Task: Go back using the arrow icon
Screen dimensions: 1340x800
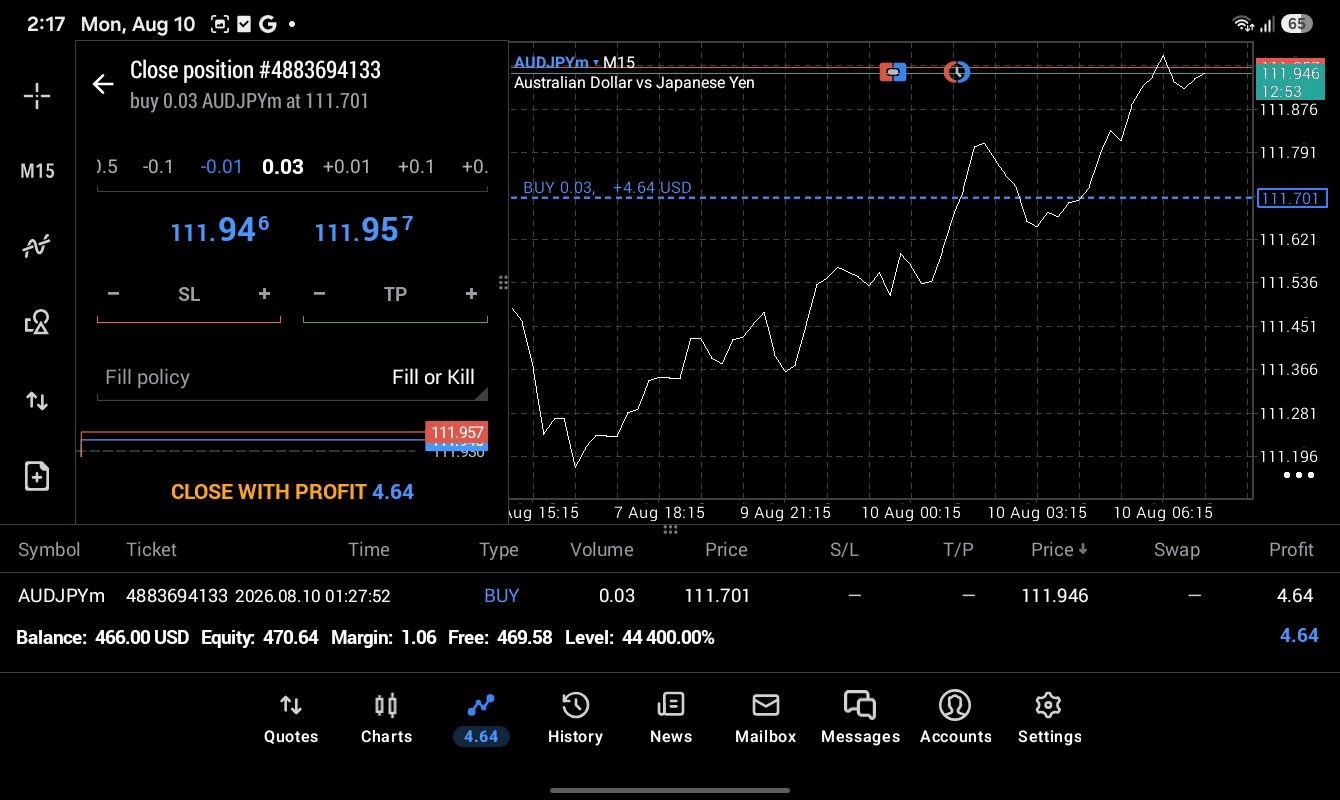Action: [x=103, y=84]
